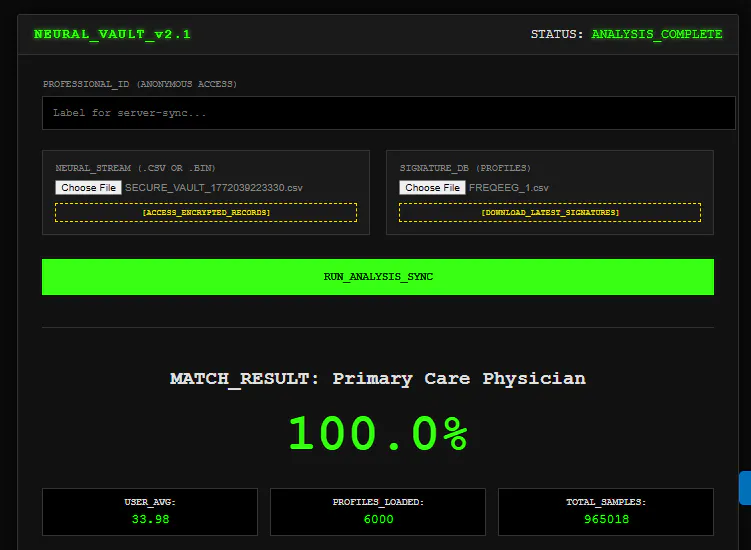Click the TOTAL_SAMPLES value 965018

(x=606, y=519)
